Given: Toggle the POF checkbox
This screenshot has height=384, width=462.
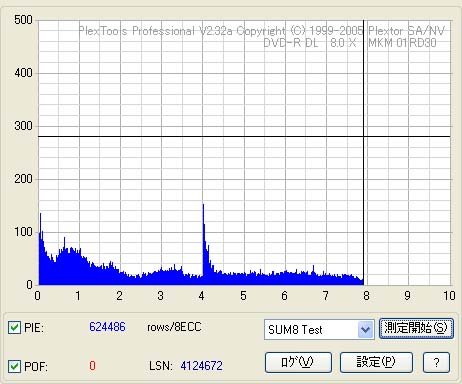Looking at the screenshot, I should [x=14, y=366].
